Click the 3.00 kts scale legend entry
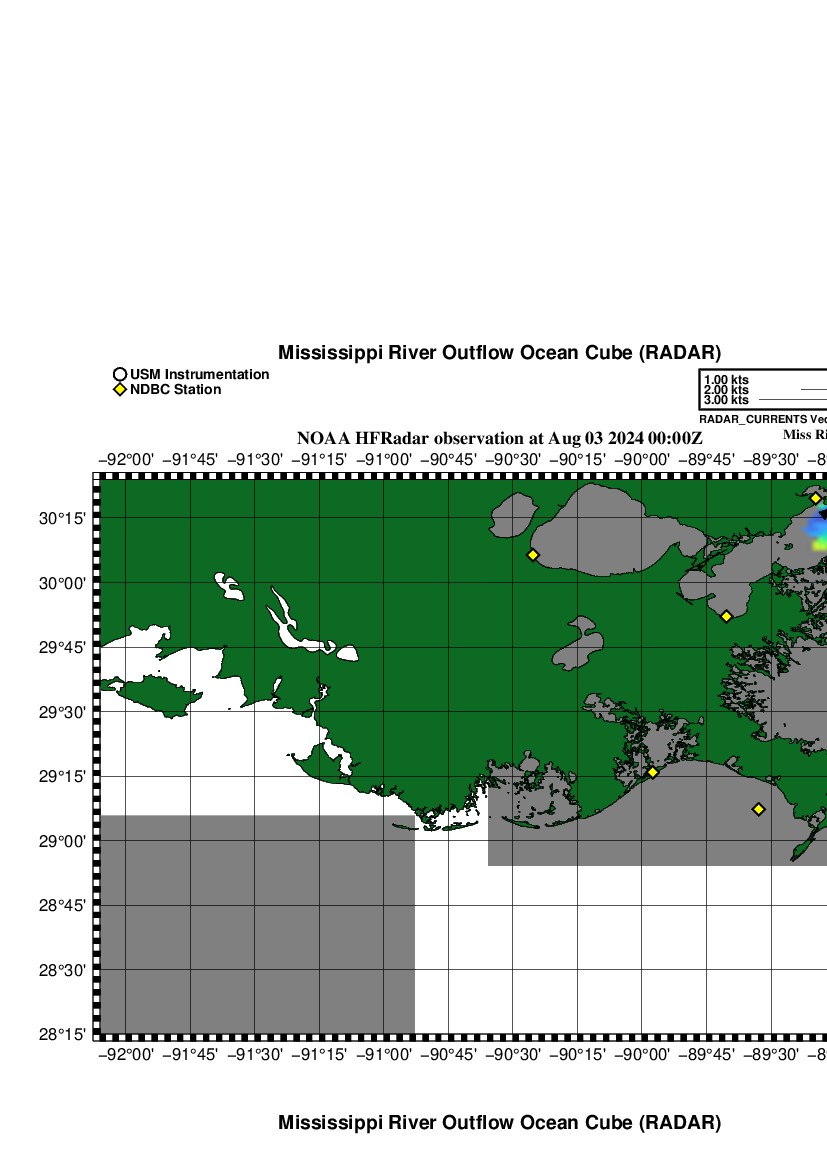The width and height of the screenshot is (827, 1170). [x=726, y=400]
